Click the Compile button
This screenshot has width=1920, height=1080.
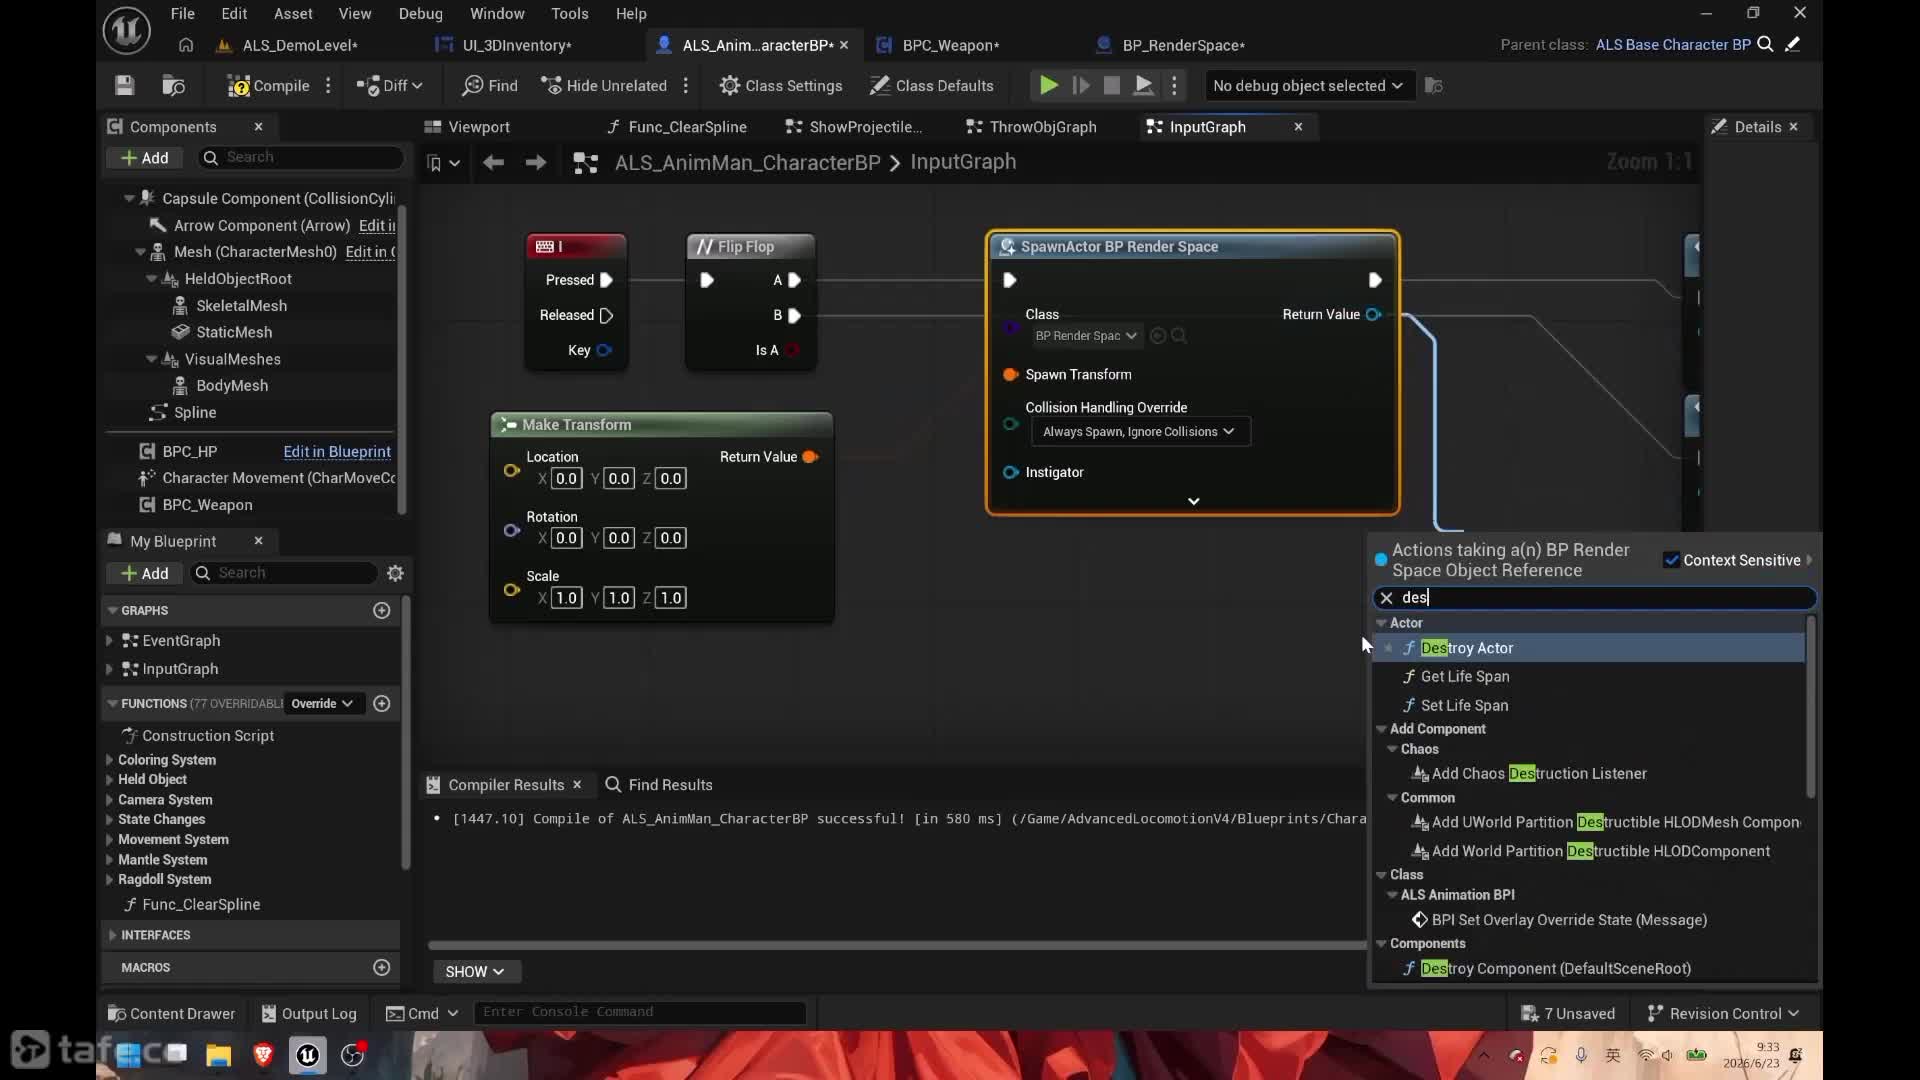[x=269, y=86]
